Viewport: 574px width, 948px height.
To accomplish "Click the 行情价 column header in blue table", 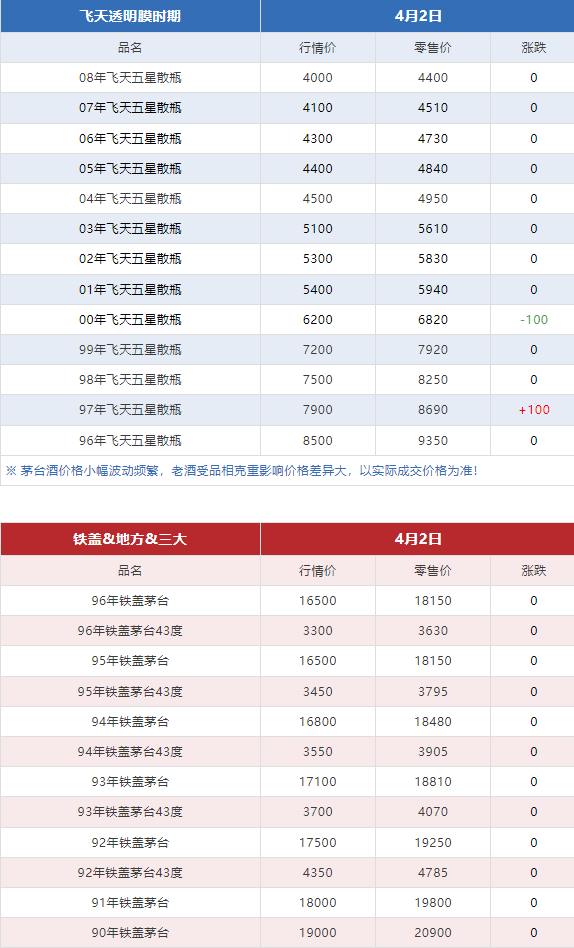I will tap(318, 48).
